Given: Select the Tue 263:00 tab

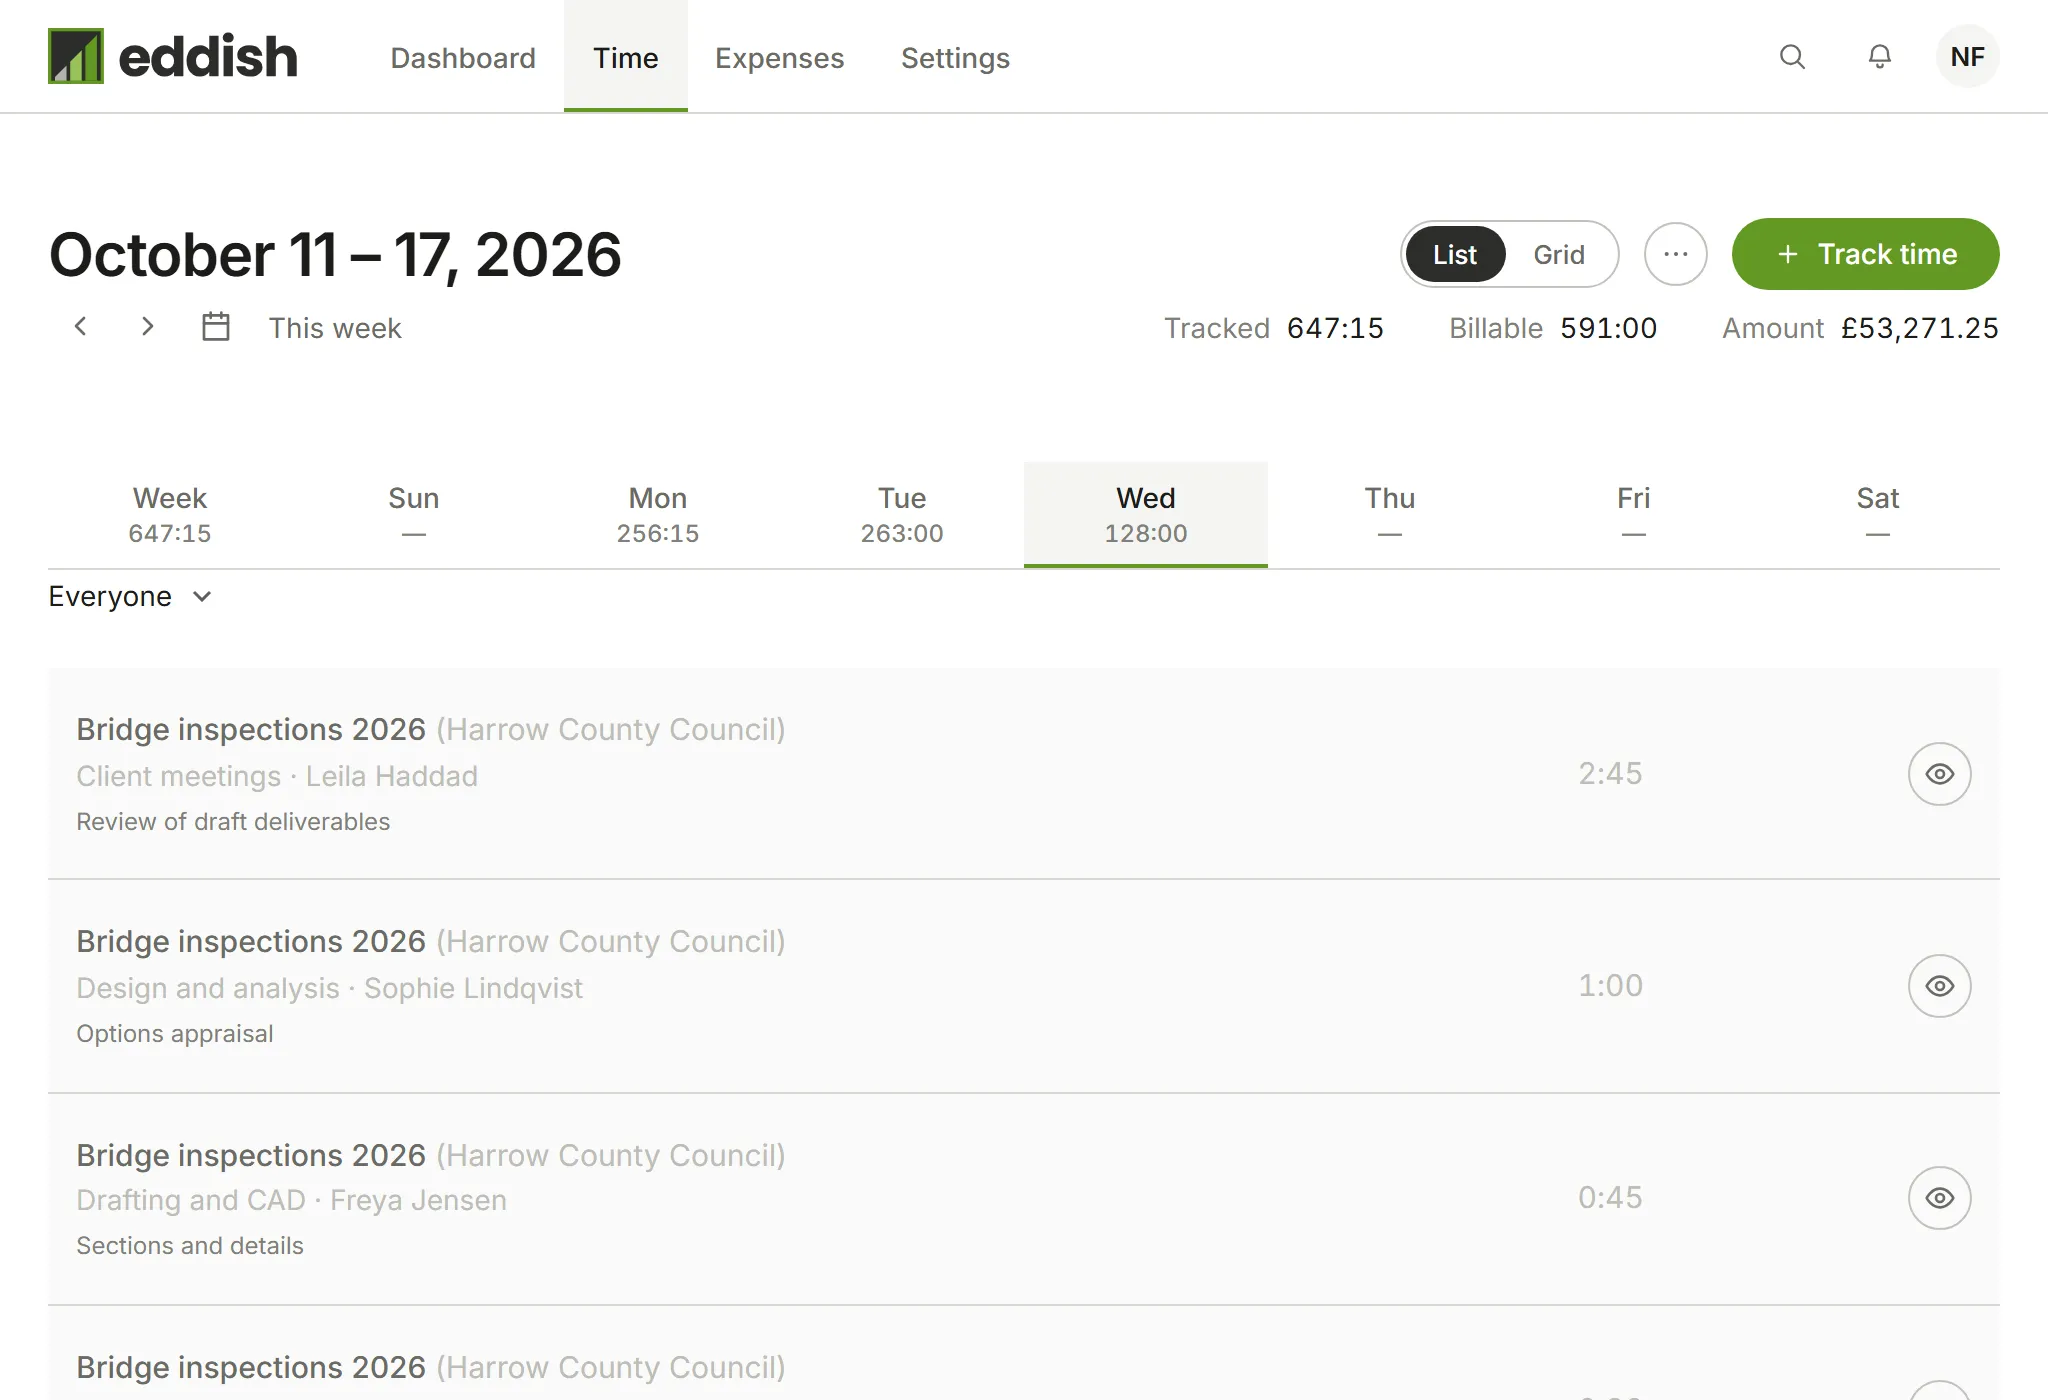Looking at the screenshot, I should pos(902,515).
